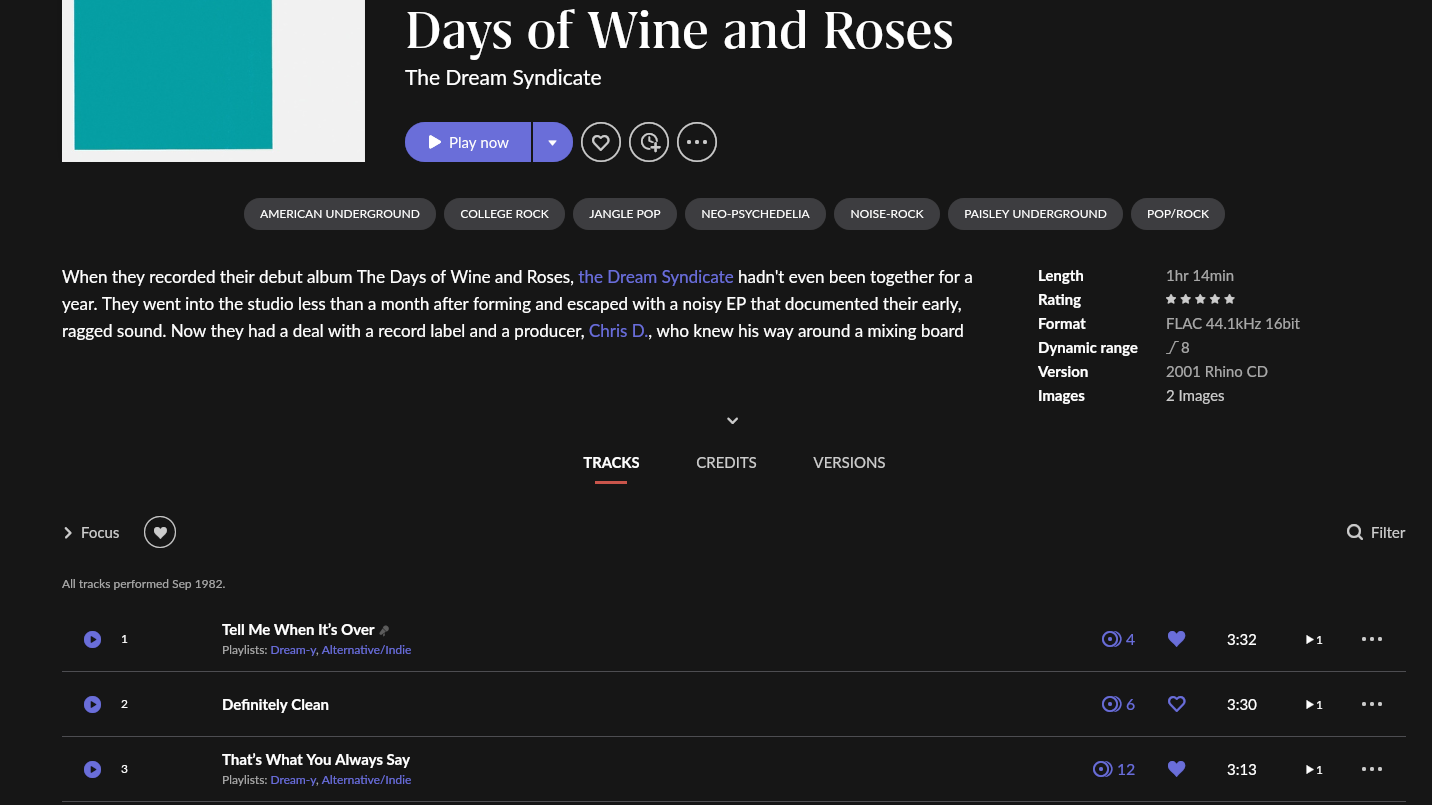
Task: Toggle heart on Definitely Clean track
Action: pyautogui.click(x=1176, y=704)
